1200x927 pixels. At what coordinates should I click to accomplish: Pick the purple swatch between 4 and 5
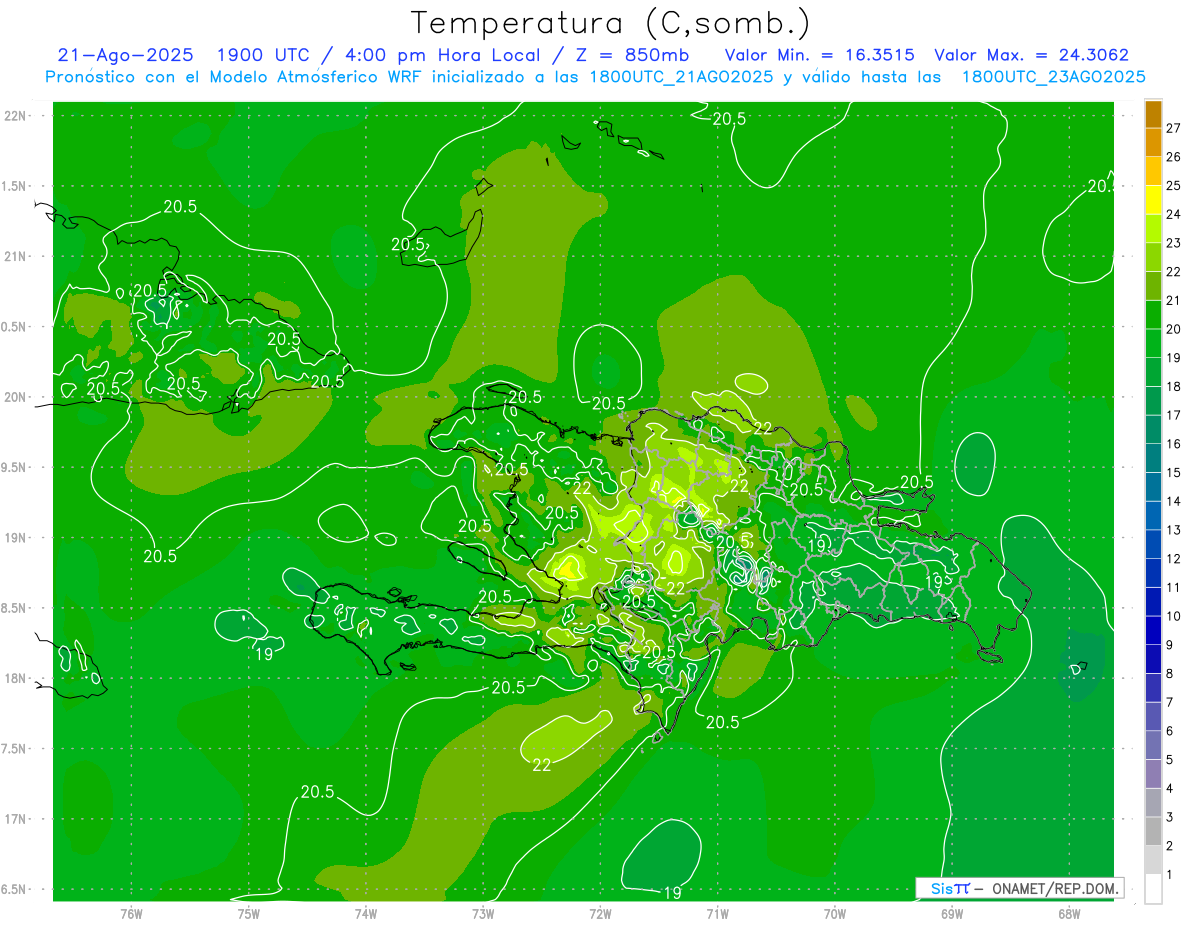(x=1153, y=774)
